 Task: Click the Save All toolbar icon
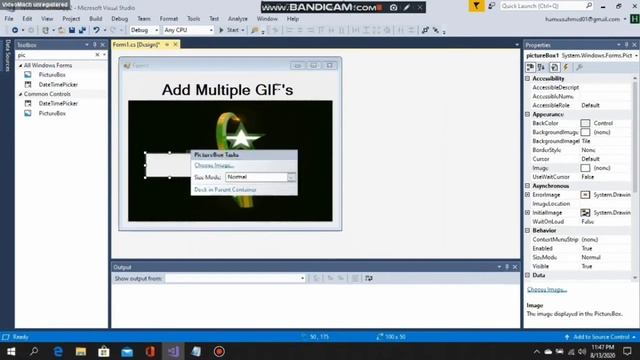(x=82, y=30)
